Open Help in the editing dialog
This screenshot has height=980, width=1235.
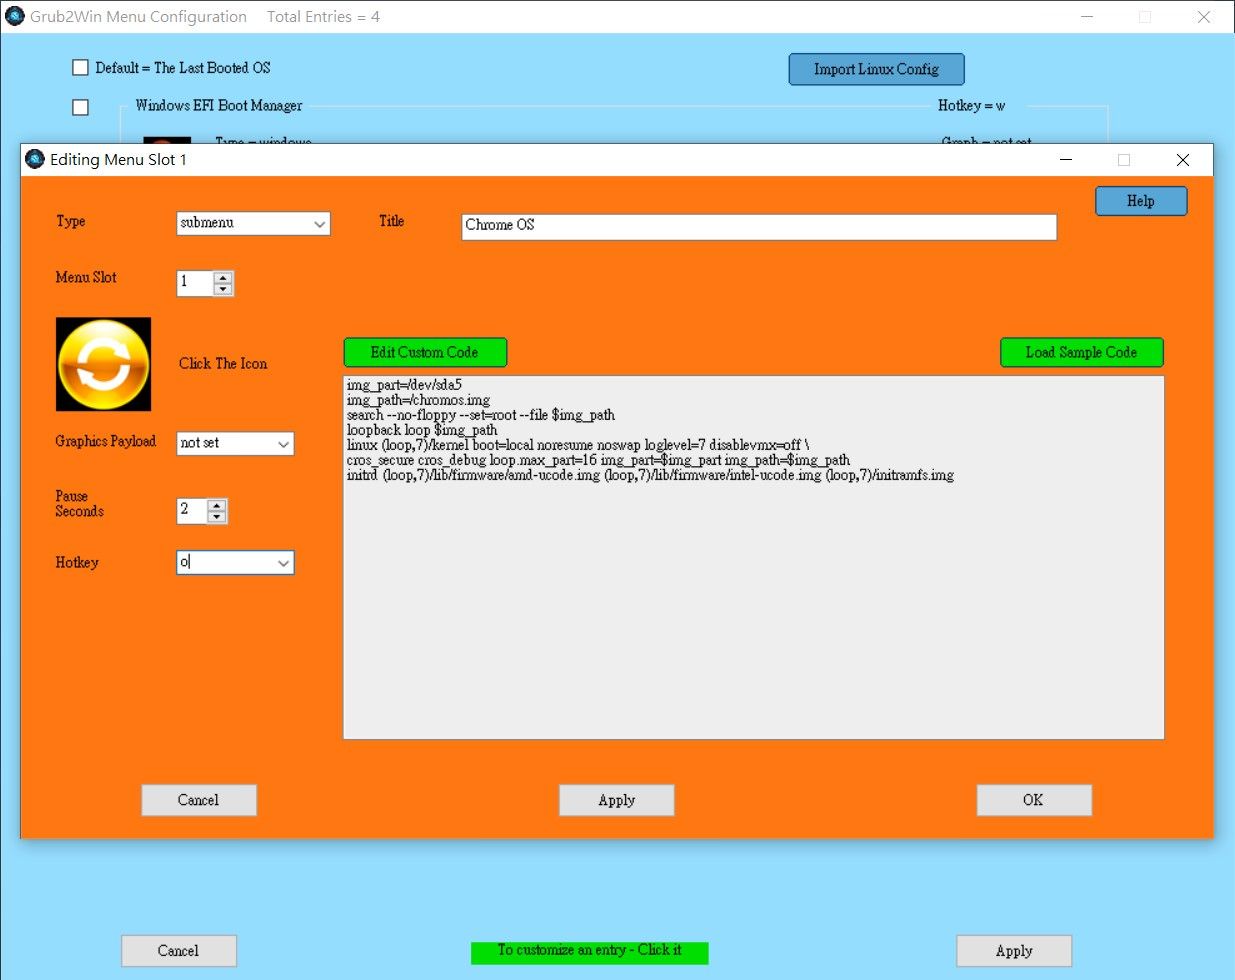pos(1141,201)
